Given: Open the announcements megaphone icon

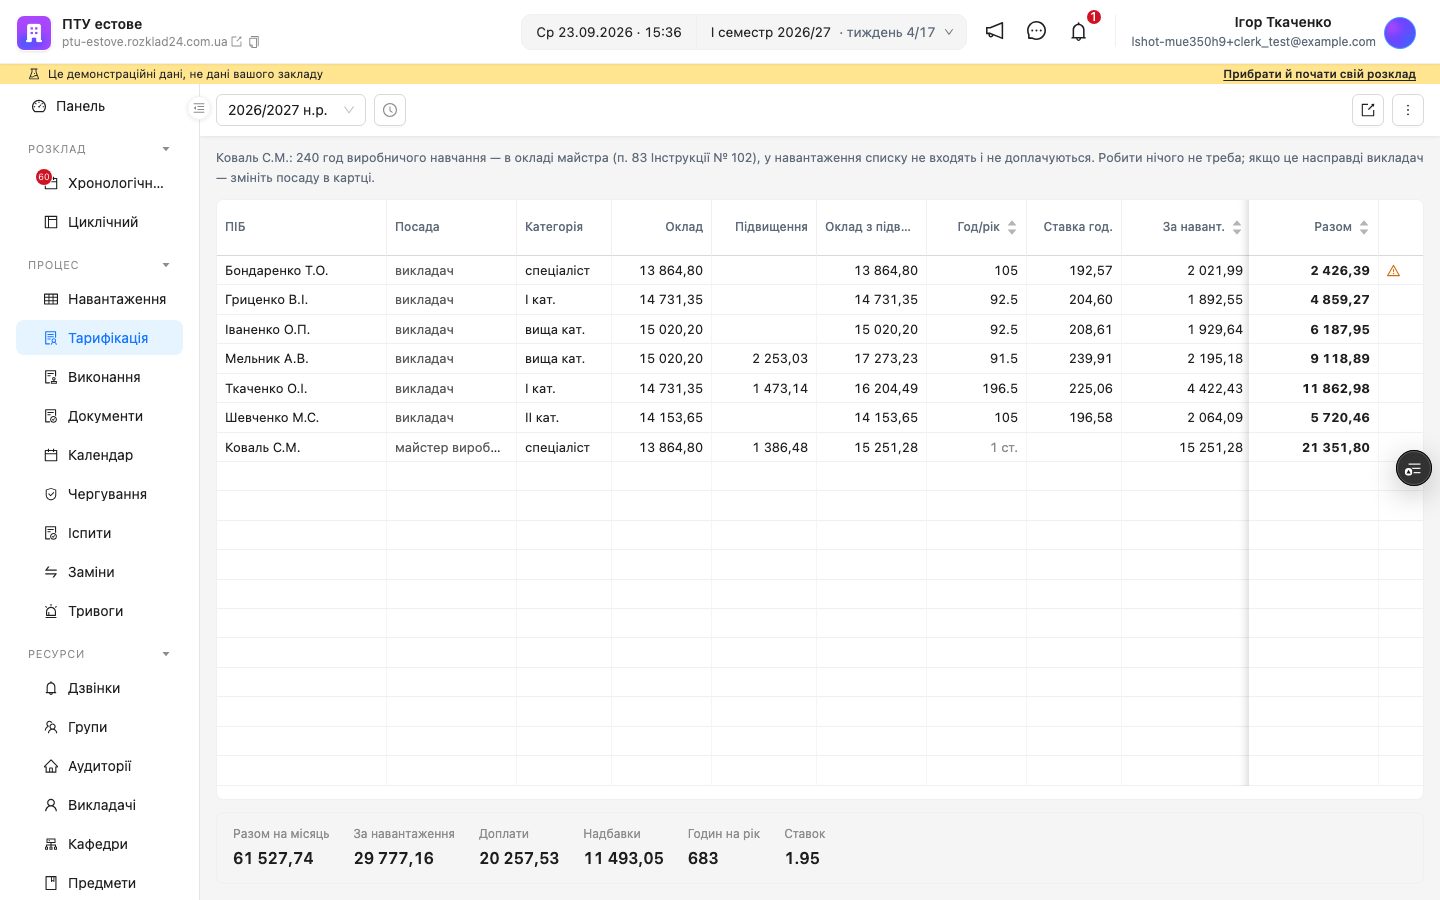Looking at the screenshot, I should pos(994,31).
